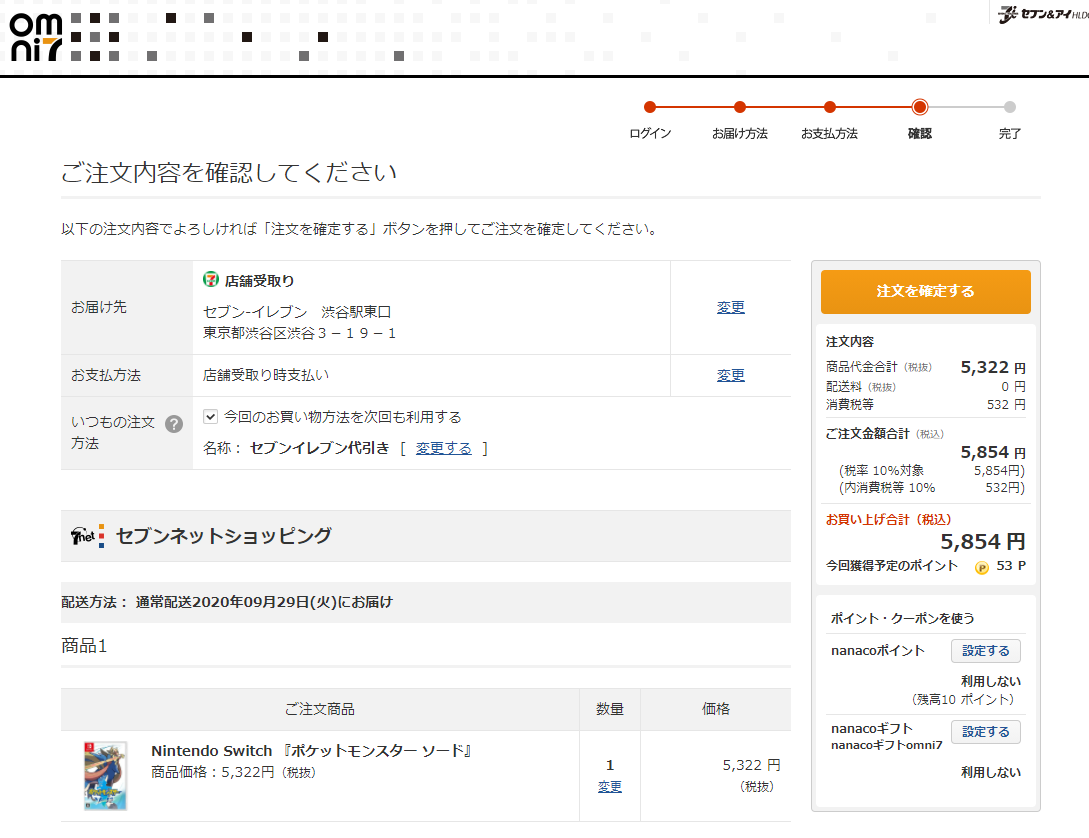Click 変更 link for お支払方法
The image size is (1089, 838).
click(x=731, y=375)
